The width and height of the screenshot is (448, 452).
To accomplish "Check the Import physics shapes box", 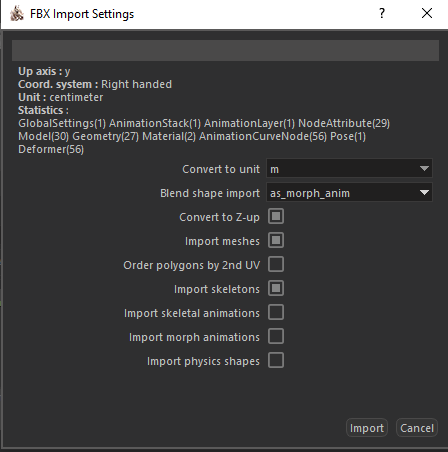I will [x=276, y=361].
